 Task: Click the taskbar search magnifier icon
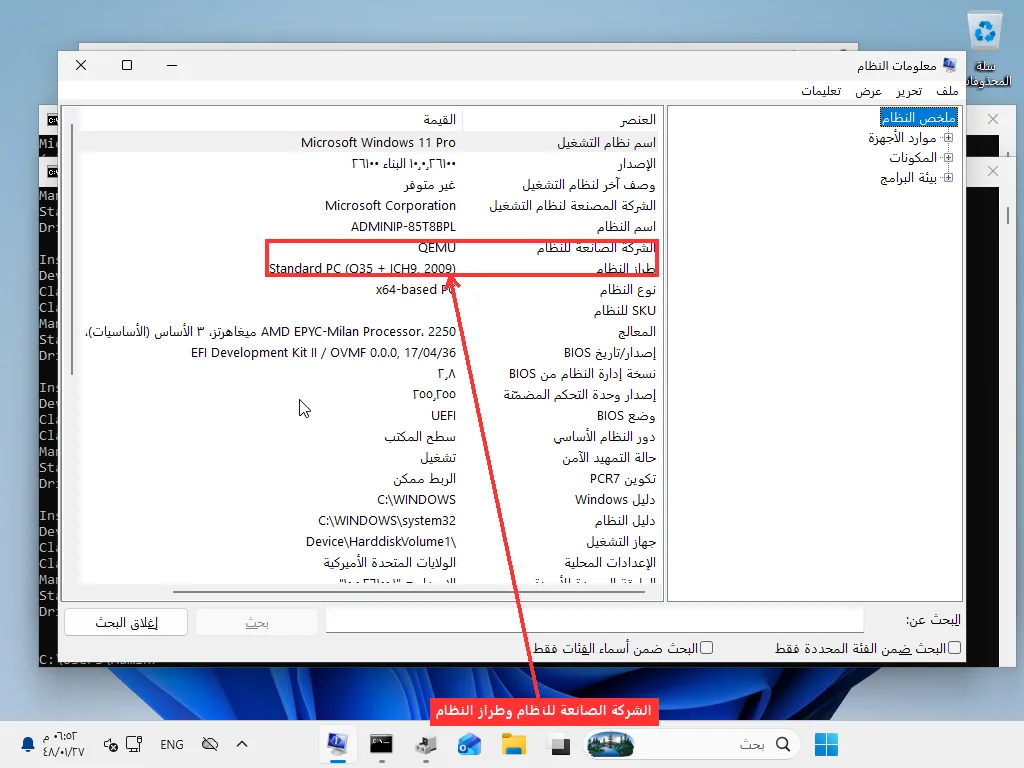click(783, 744)
